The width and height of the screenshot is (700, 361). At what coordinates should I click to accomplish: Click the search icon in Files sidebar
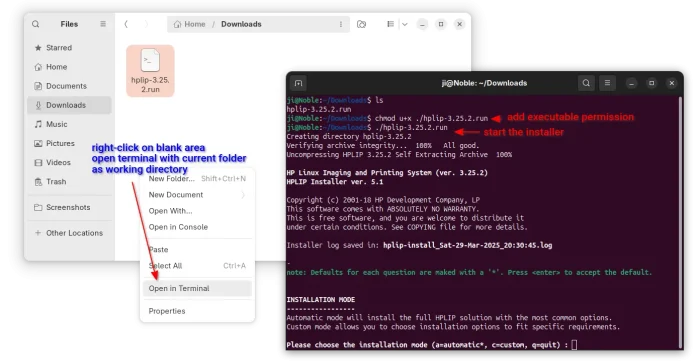[x=36, y=24]
